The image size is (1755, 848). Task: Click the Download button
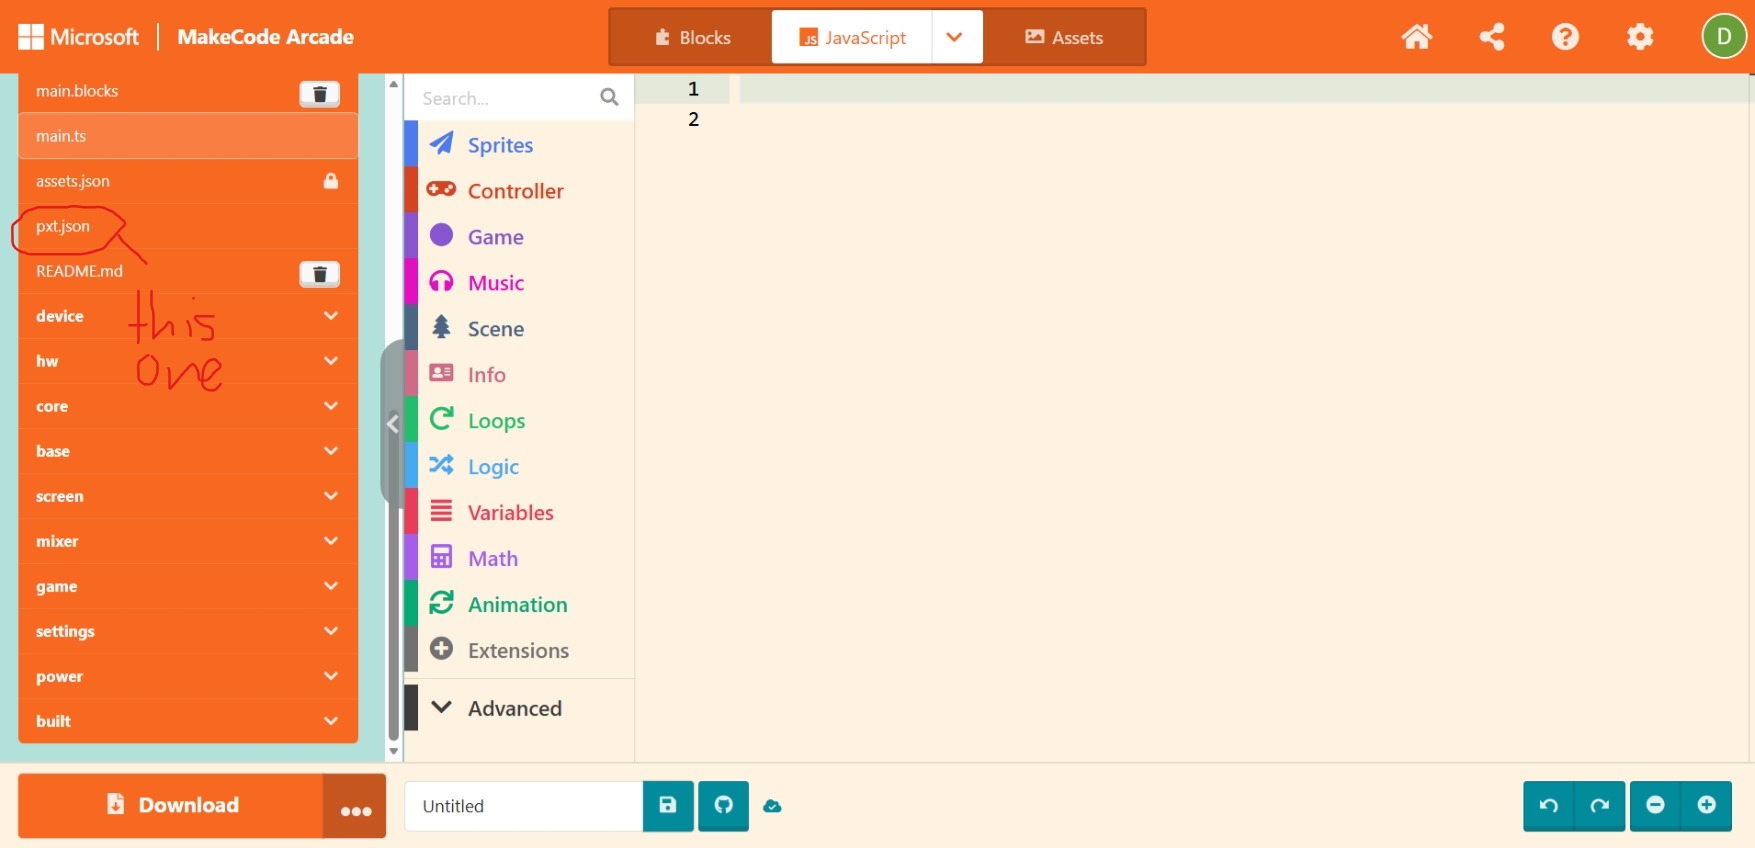171,806
